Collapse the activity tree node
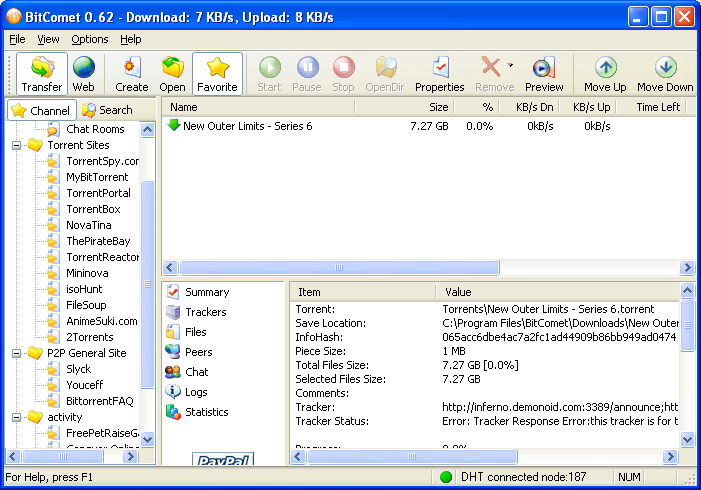Screen dimensions: 701x490 coord(17,417)
